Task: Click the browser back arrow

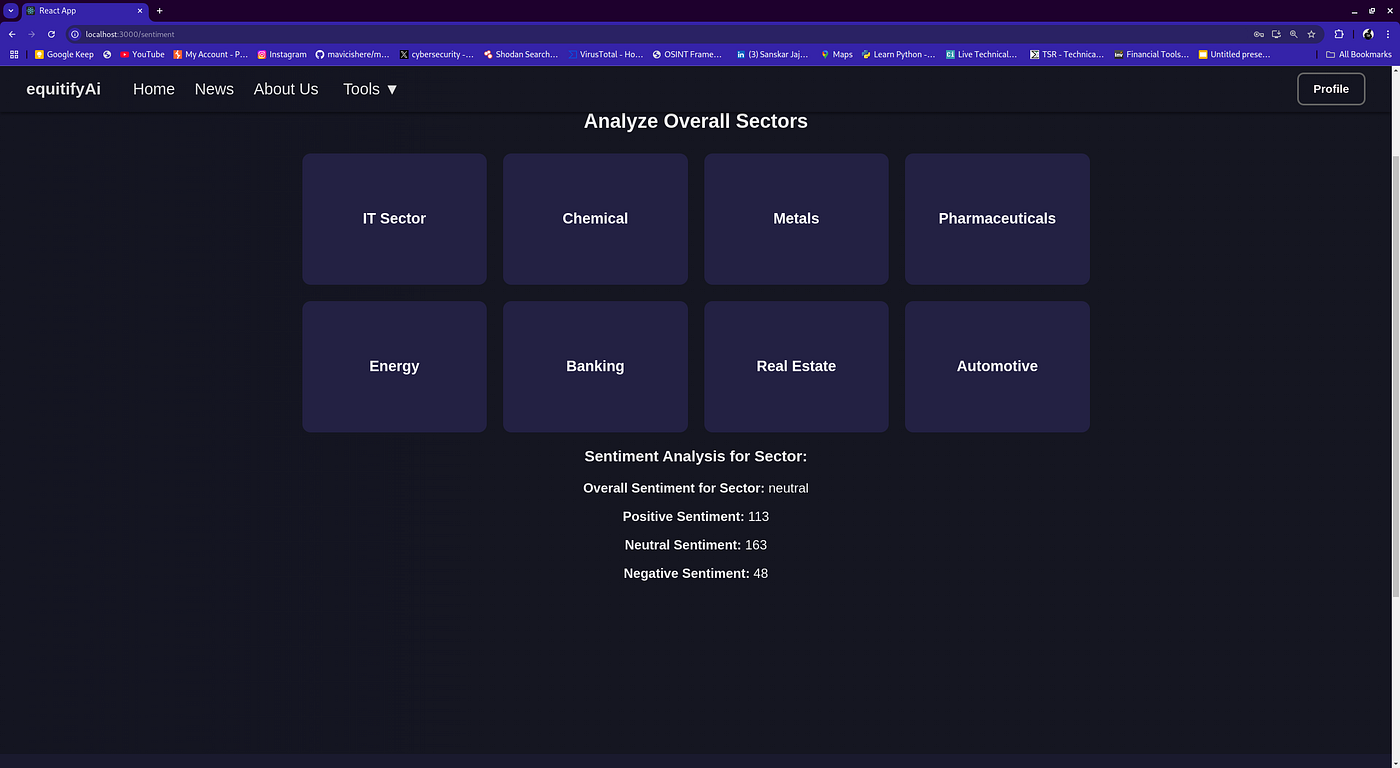Action: [12, 34]
